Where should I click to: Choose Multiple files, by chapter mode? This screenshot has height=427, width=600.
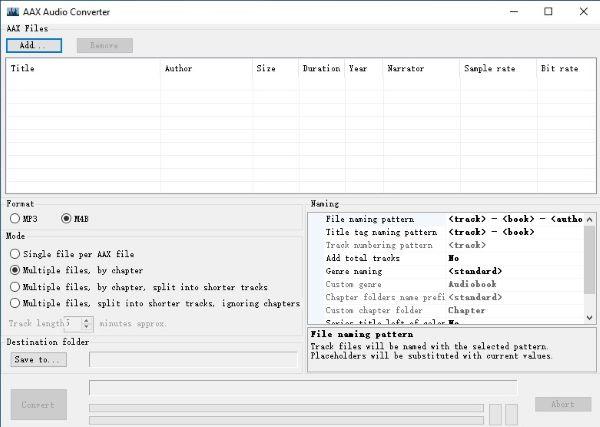[x=77, y=270]
